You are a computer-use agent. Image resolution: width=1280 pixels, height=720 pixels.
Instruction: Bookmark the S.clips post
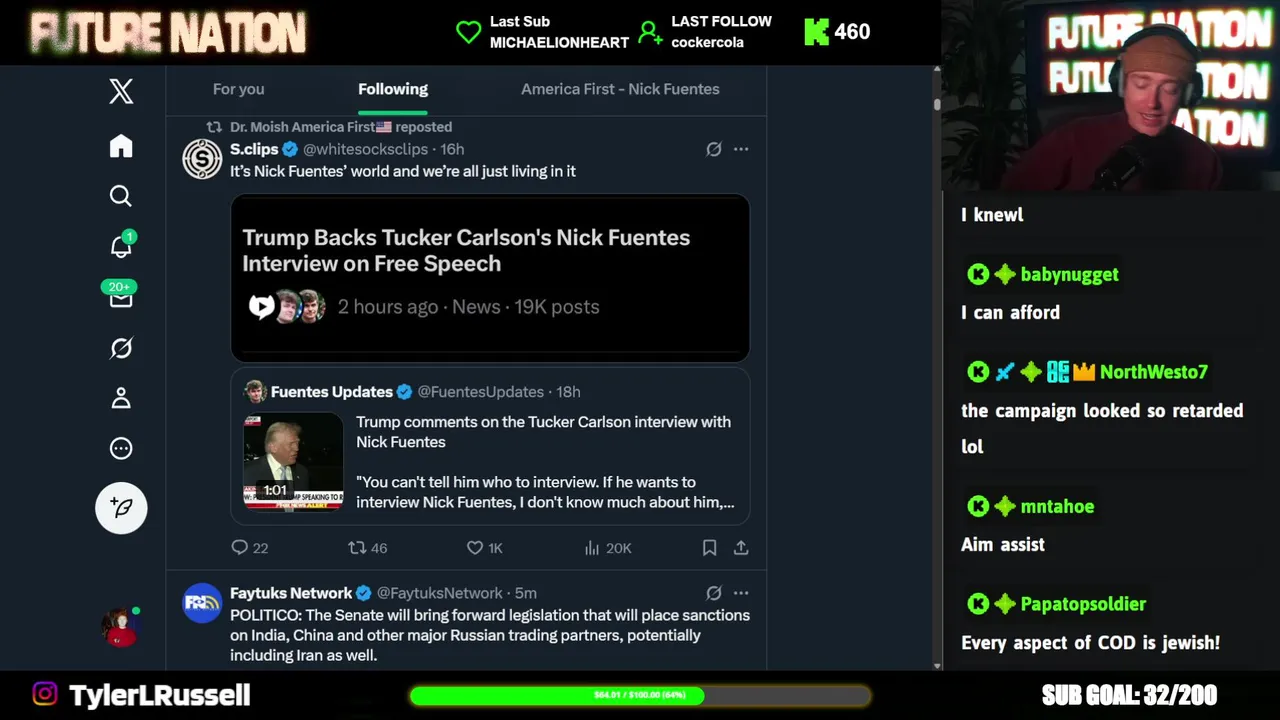click(x=709, y=548)
